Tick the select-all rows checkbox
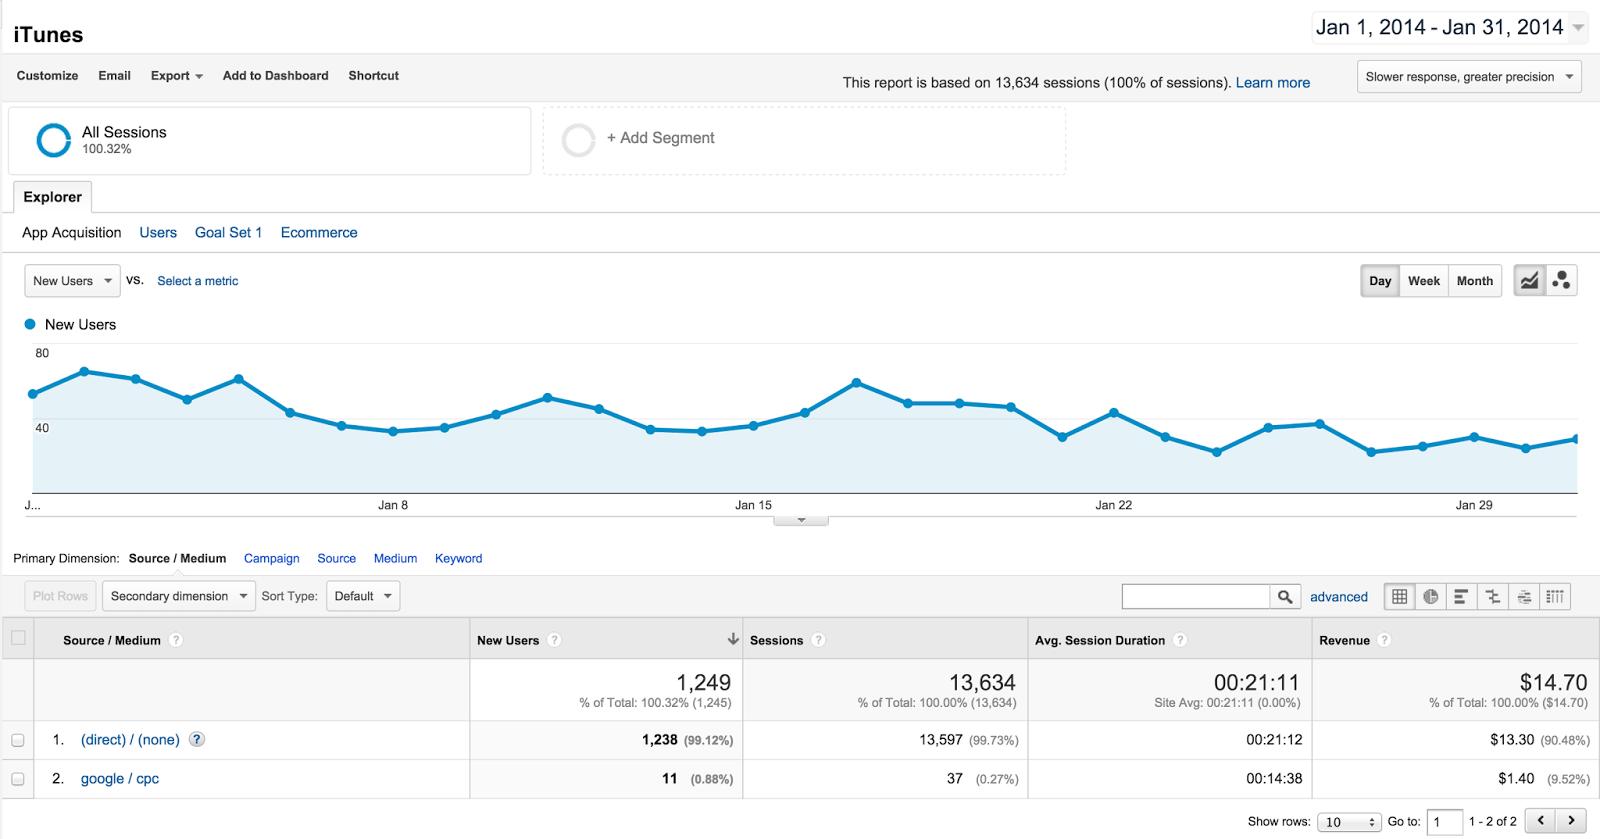The height and width of the screenshot is (839, 1600). pos(18,638)
